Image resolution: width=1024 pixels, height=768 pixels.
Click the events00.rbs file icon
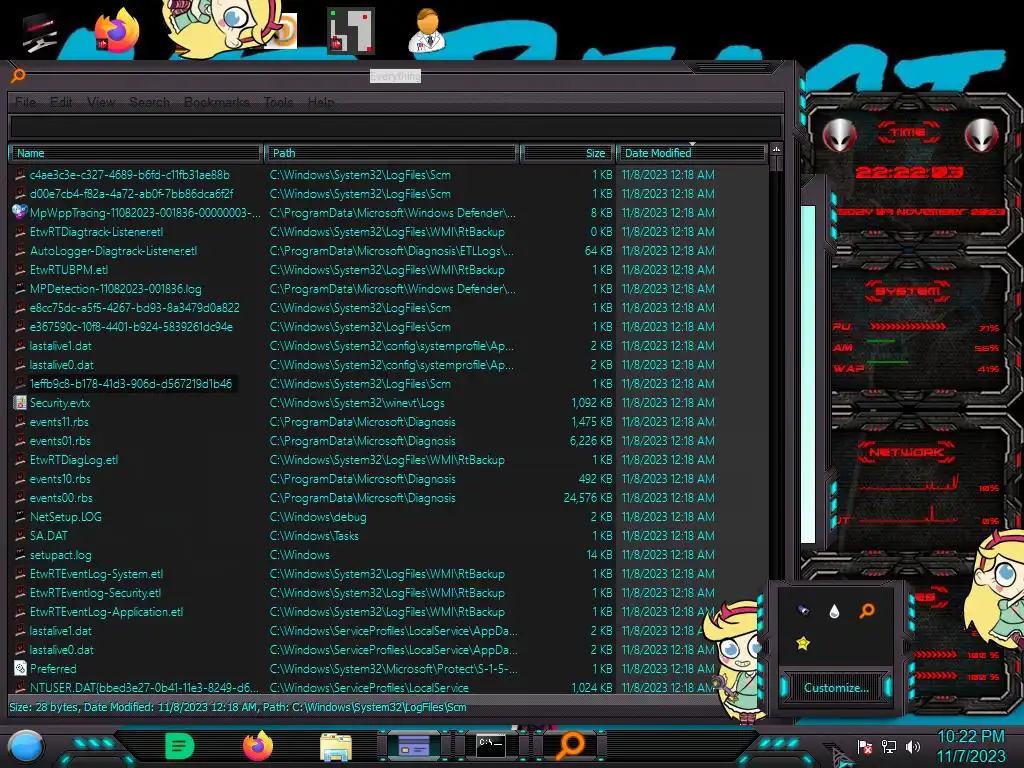20,497
